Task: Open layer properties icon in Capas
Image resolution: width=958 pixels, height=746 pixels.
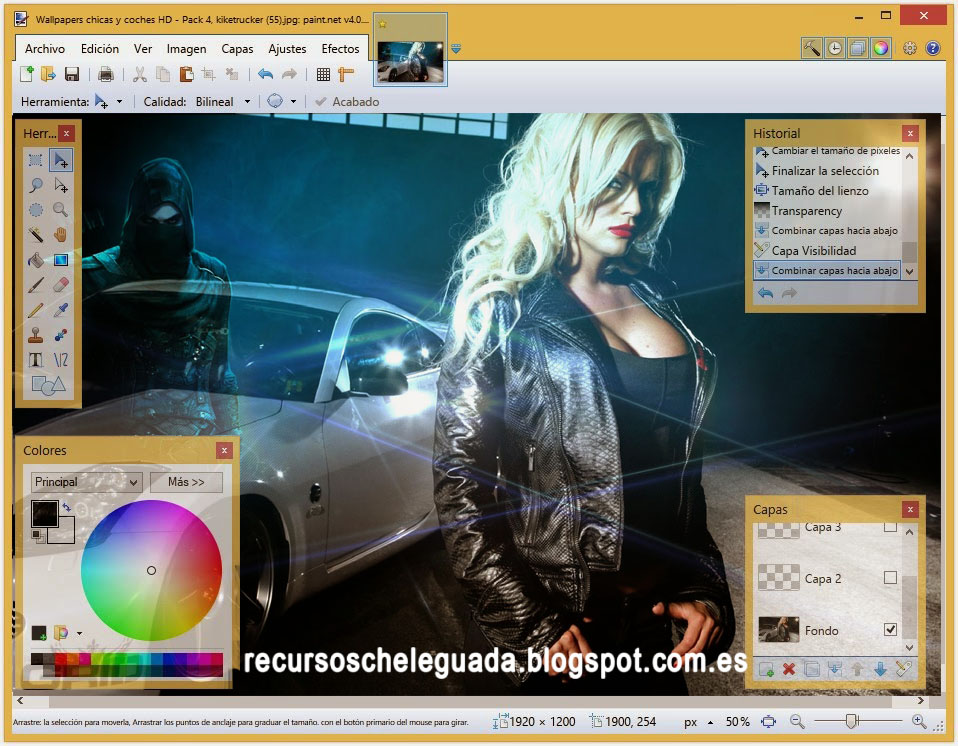Action: tap(903, 669)
